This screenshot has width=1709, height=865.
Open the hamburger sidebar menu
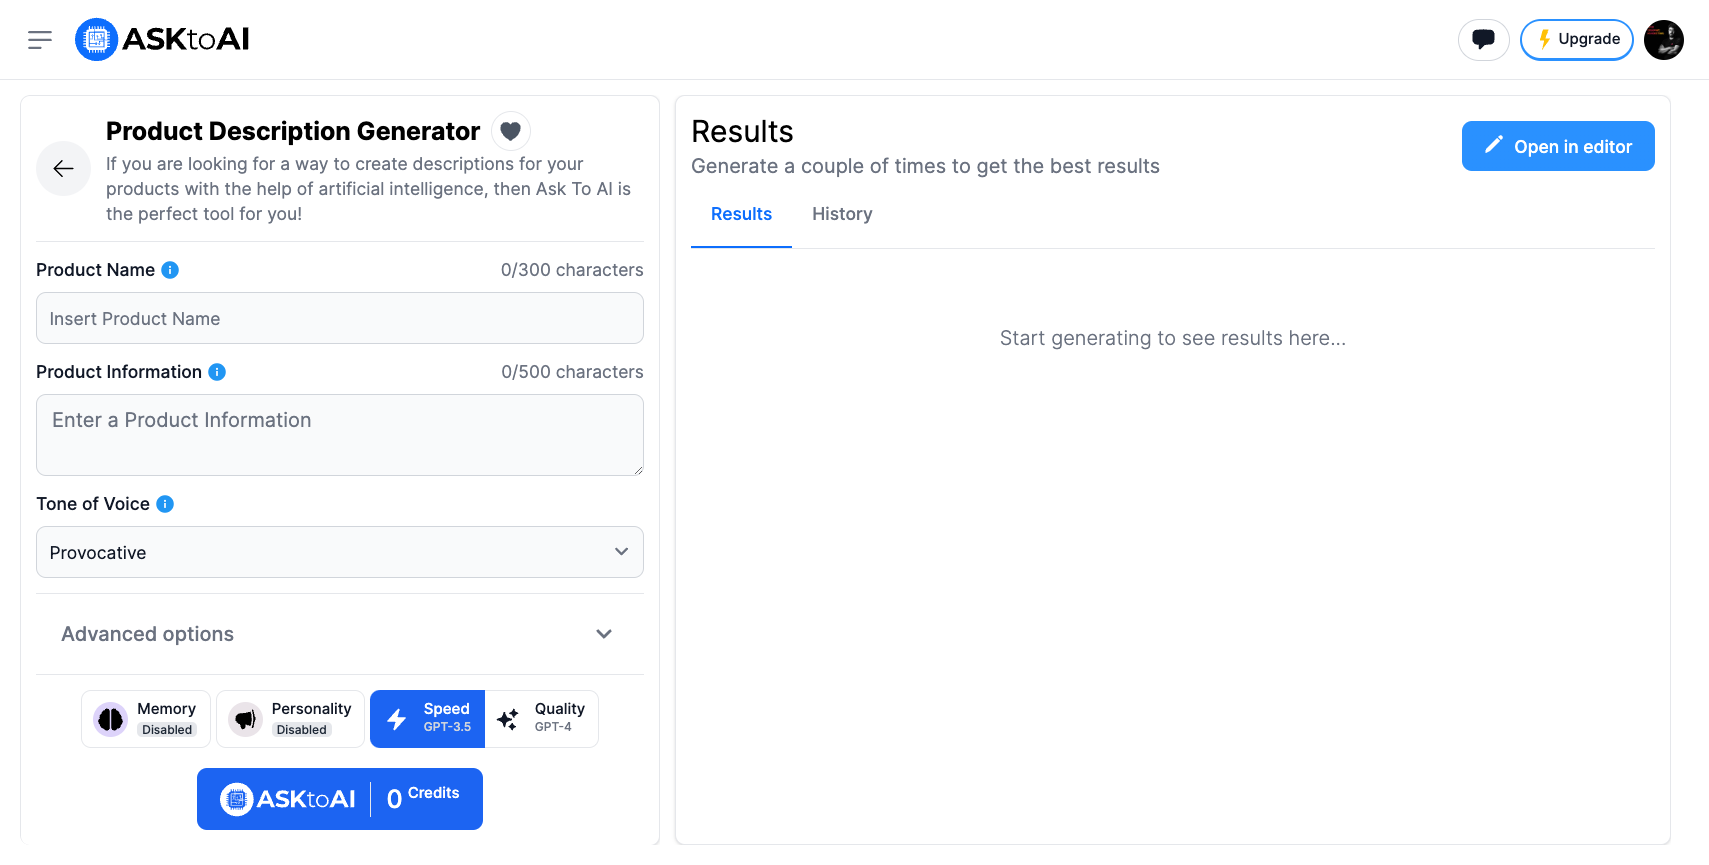tap(40, 40)
